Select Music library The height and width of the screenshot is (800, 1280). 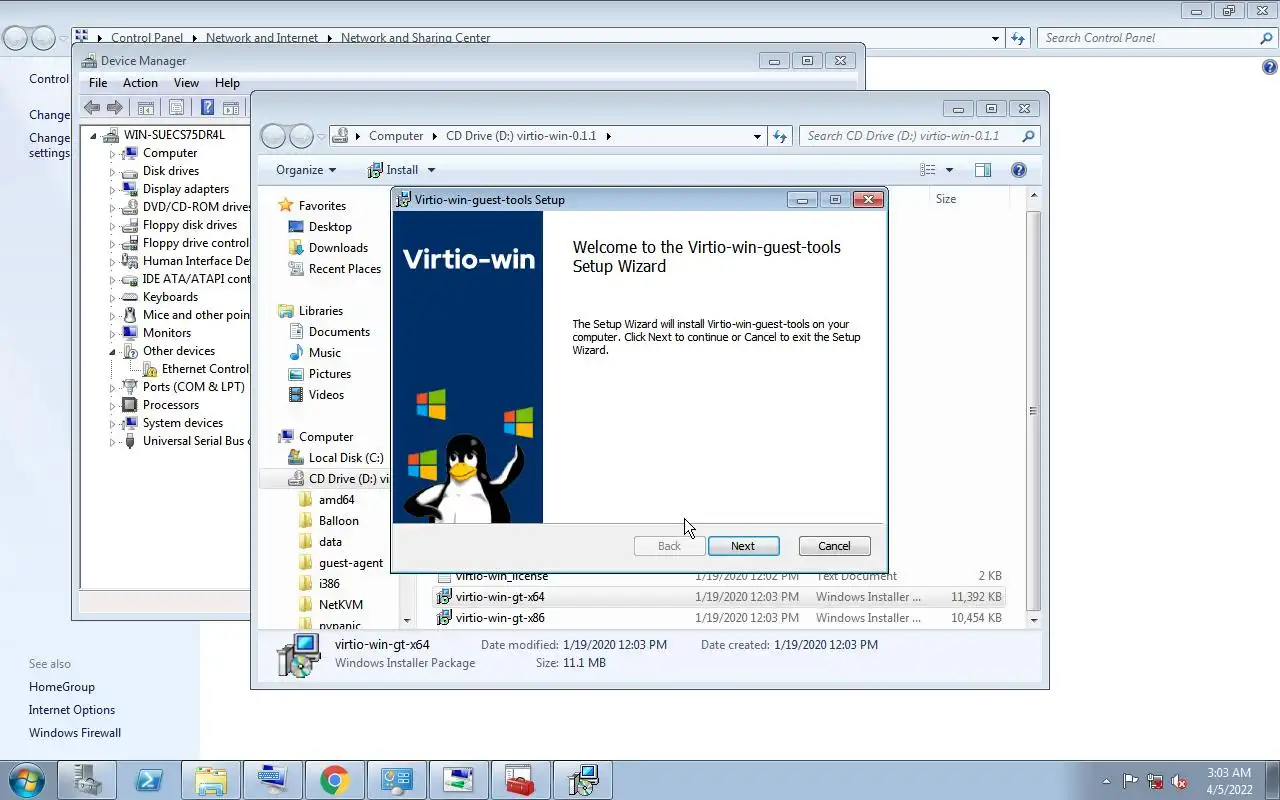point(324,353)
